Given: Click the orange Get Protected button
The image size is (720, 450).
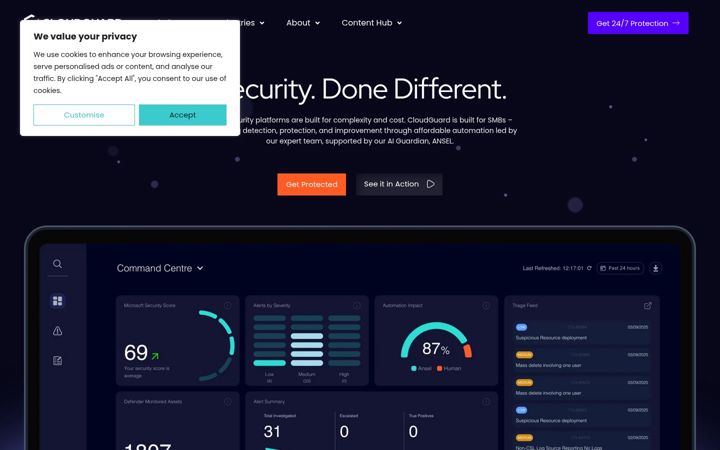Looking at the screenshot, I should (311, 184).
